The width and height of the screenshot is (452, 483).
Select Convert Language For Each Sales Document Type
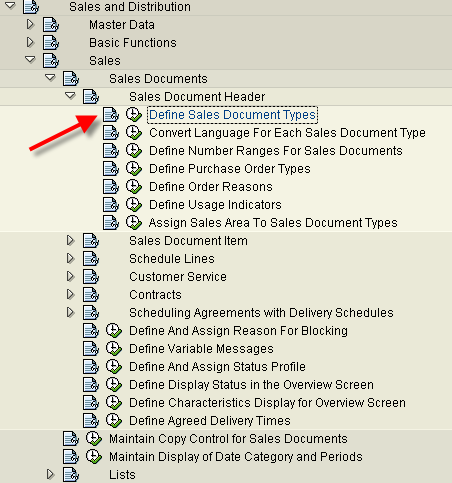click(x=287, y=133)
